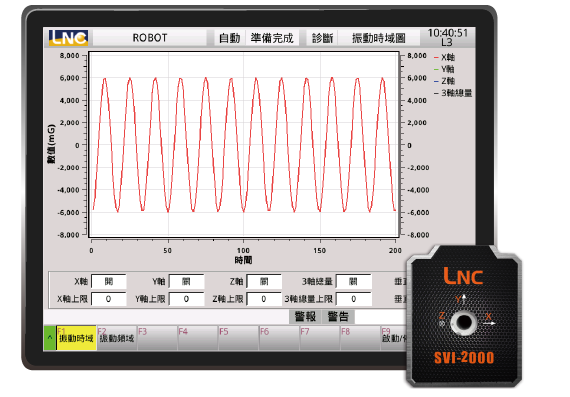Toggle the X軸 on/off field

108,281
